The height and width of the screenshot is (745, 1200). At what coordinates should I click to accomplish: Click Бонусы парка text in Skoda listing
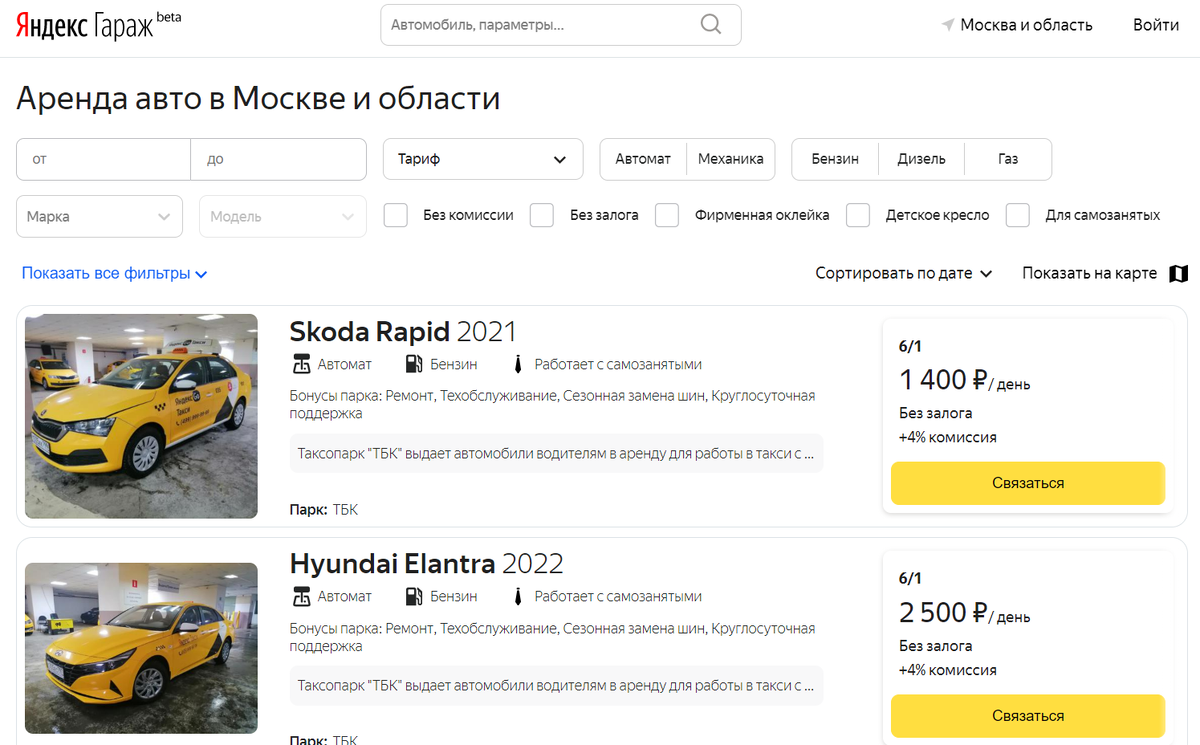pos(552,404)
